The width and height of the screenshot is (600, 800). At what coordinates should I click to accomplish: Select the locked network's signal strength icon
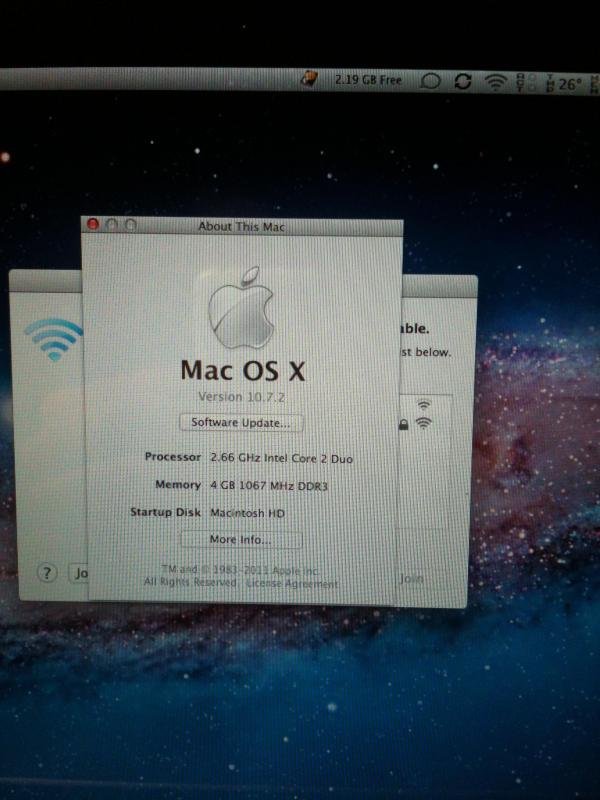(x=423, y=423)
